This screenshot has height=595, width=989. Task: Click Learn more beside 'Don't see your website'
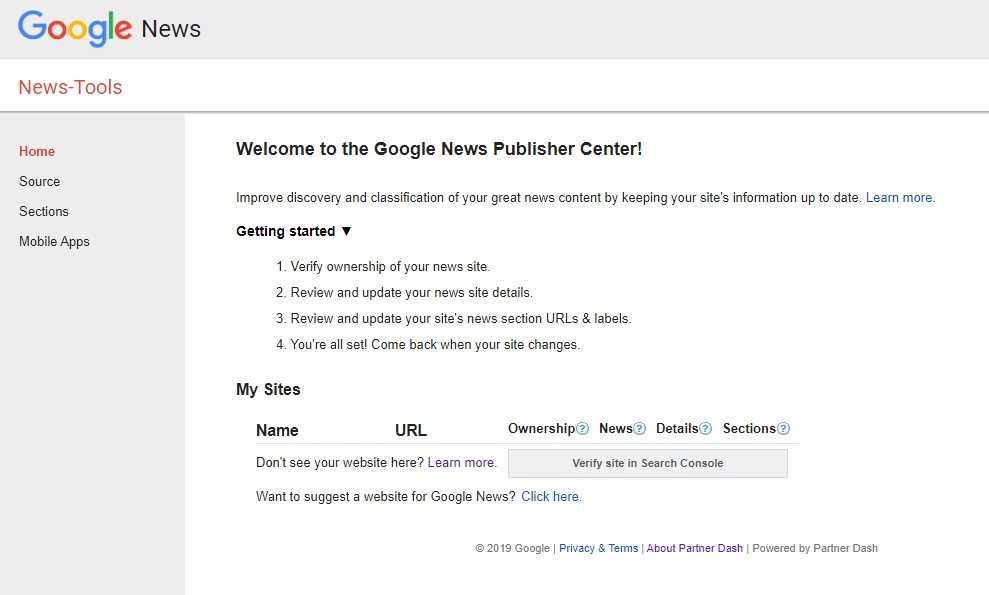[460, 463]
